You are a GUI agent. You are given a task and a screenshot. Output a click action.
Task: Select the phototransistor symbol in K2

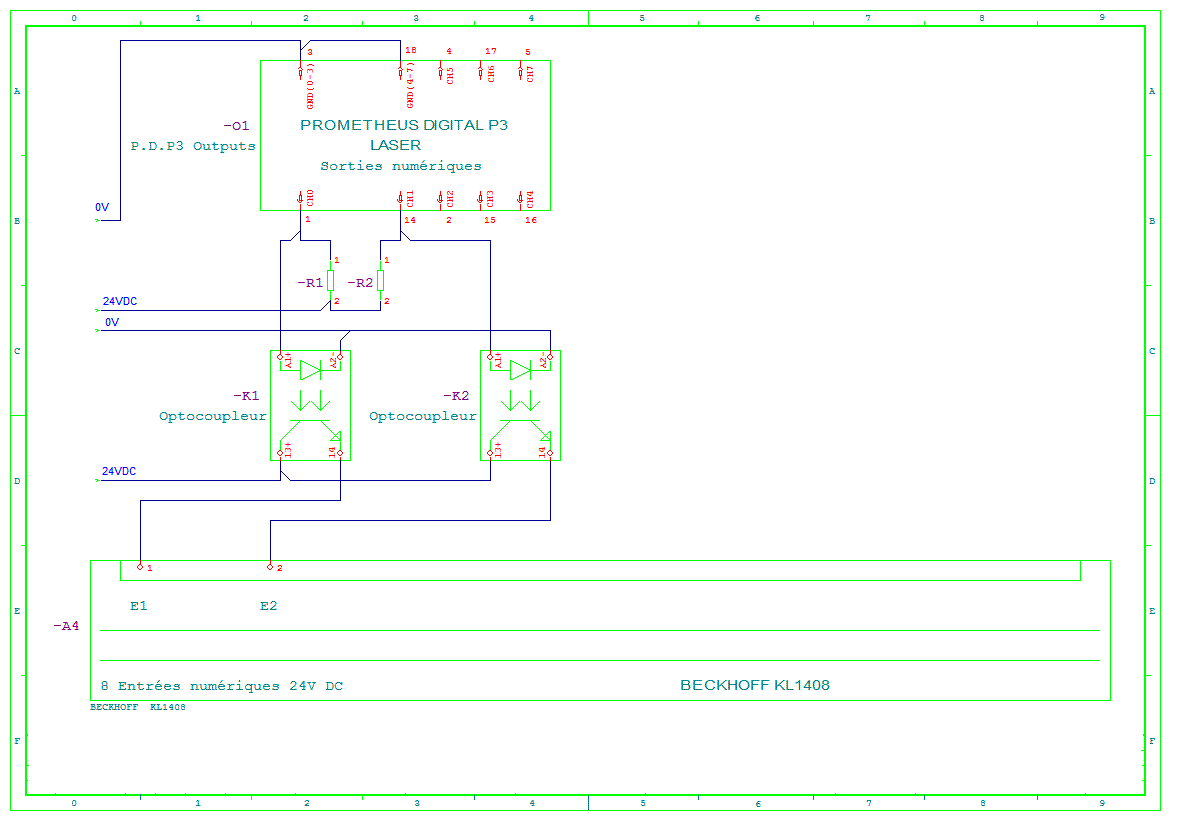click(521, 431)
